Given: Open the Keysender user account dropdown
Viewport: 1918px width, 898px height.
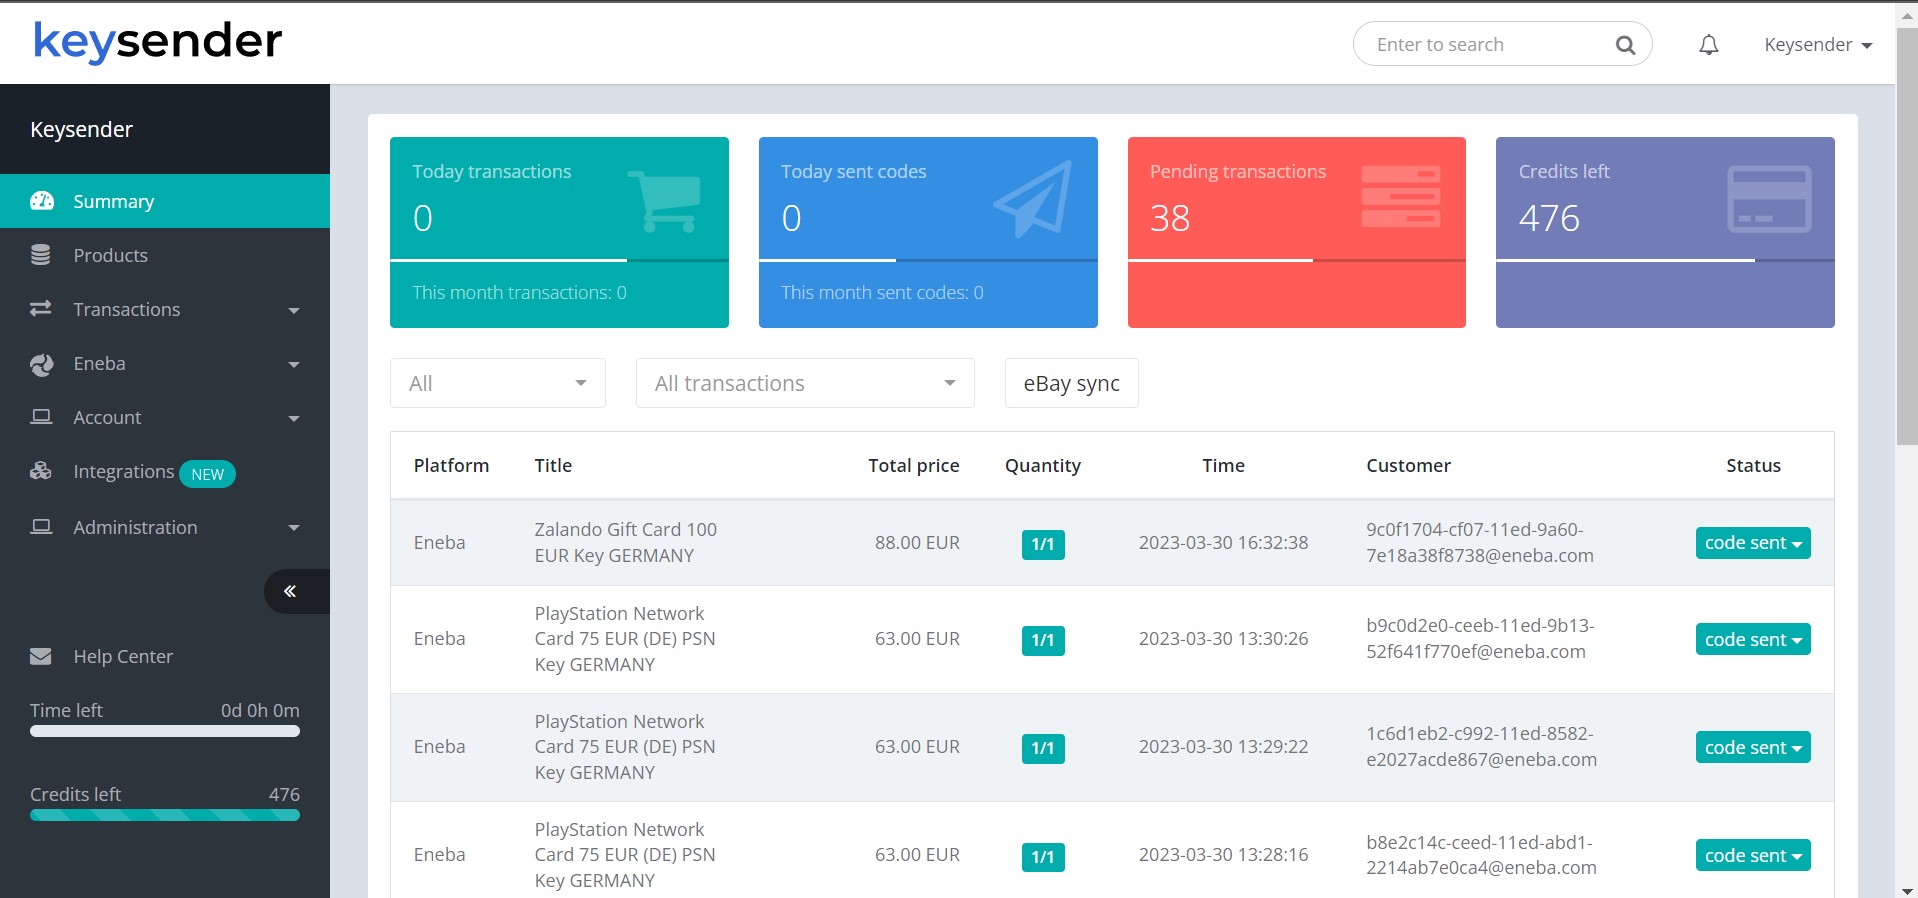Looking at the screenshot, I should (1818, 45).
